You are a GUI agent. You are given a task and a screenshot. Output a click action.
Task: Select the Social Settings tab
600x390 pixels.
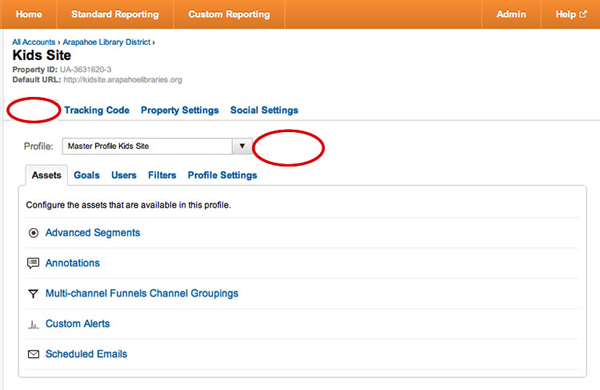[264, 110]
